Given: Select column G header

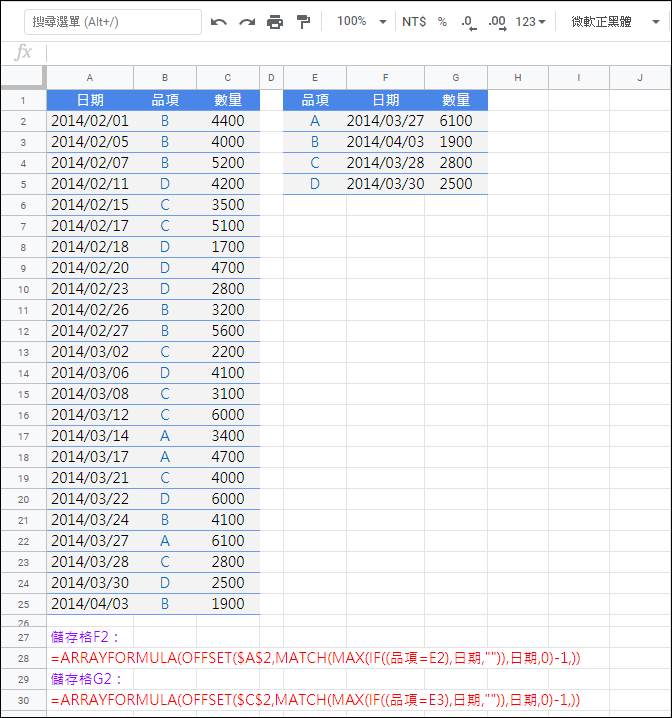Looking at the screenshot, I should 456,78.
